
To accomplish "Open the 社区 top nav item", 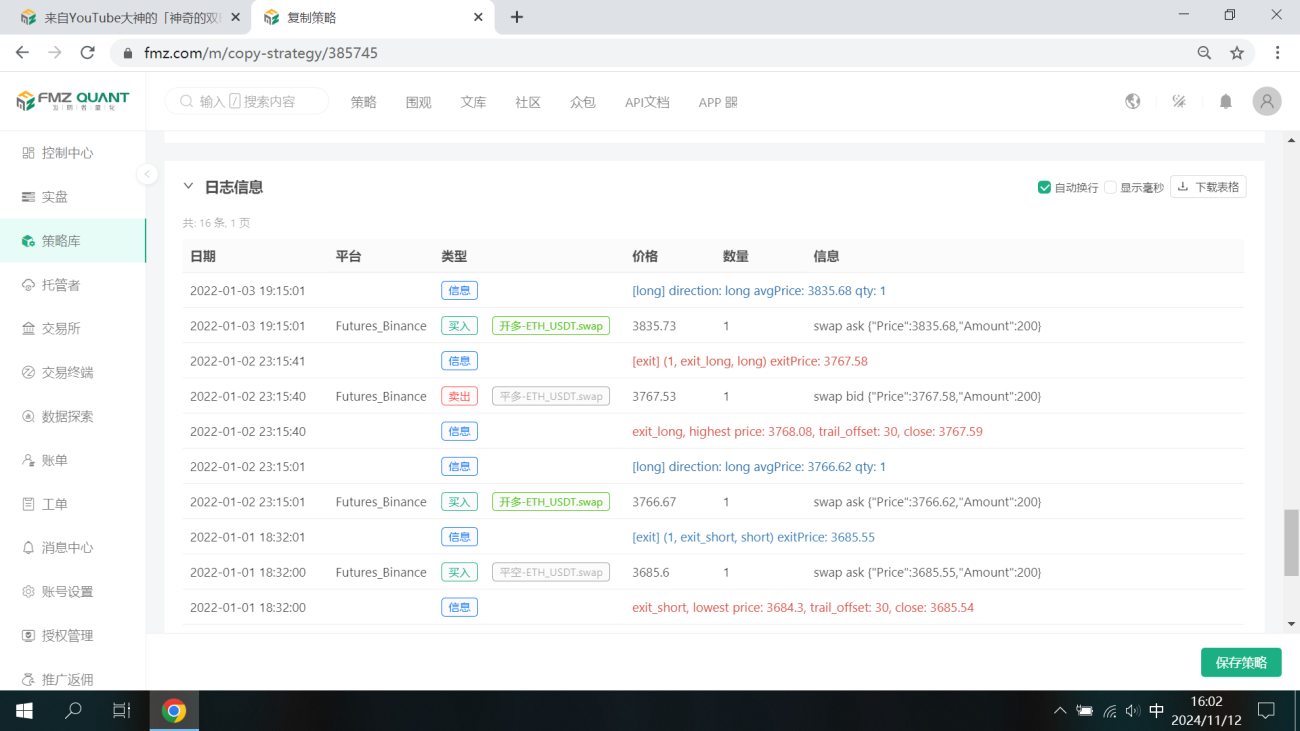I will pos(528,102).
